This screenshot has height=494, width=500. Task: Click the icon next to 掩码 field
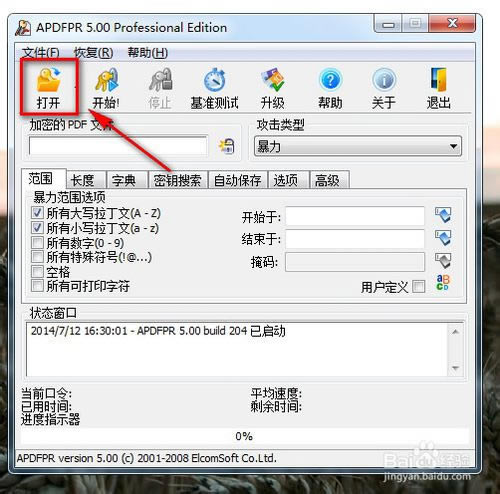[x=443, y=261]
